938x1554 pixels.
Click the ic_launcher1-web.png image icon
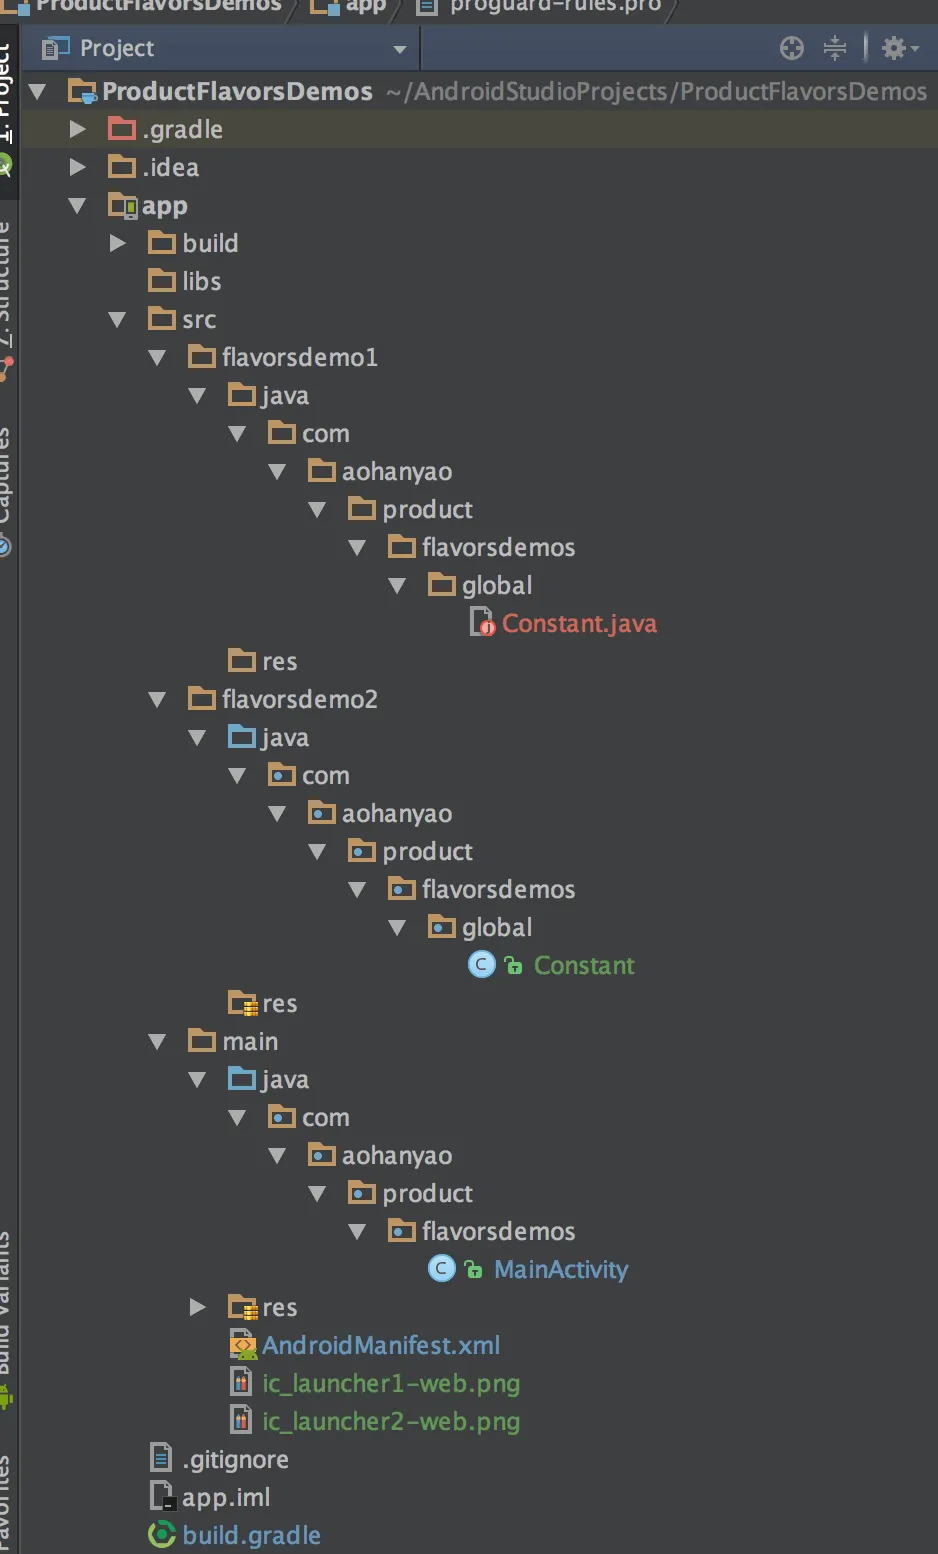point(241,1384)
